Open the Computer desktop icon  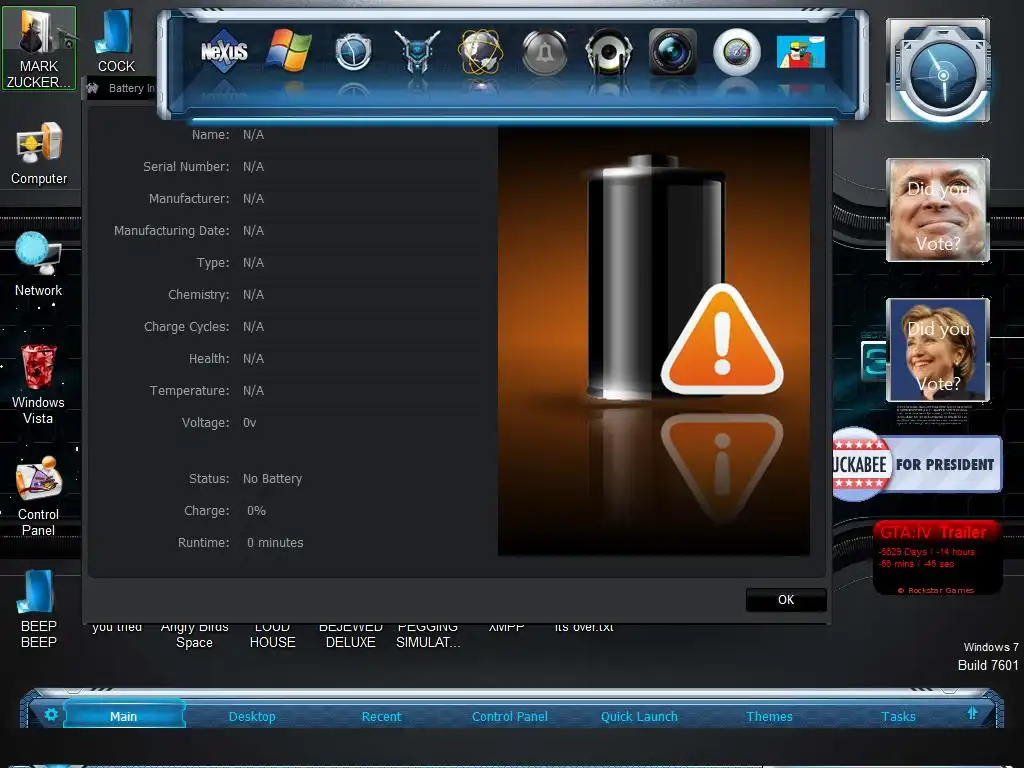[x=39, y=153]
